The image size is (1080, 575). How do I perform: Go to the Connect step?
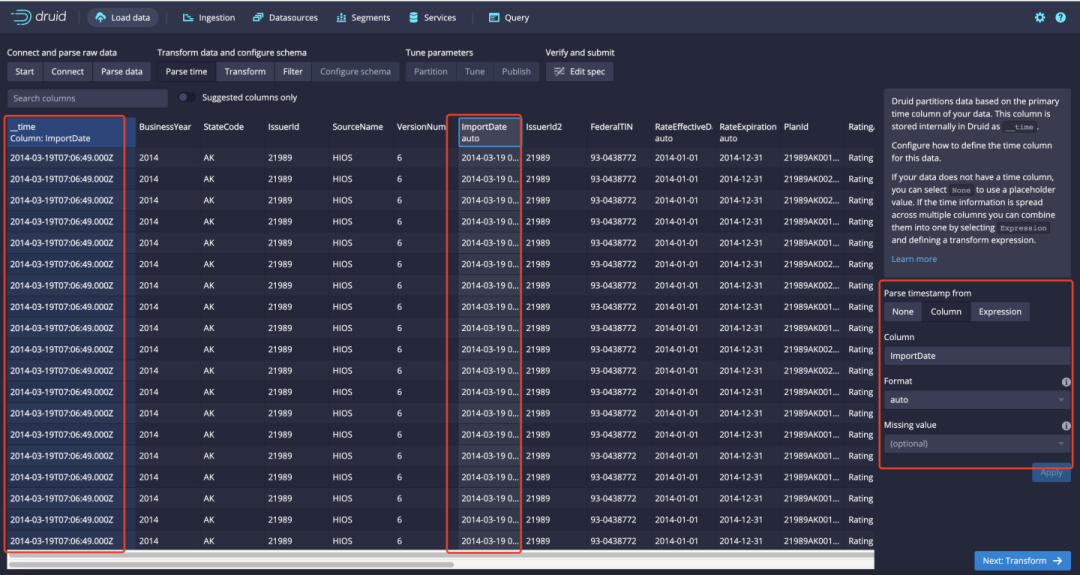[x=68, y=72]
